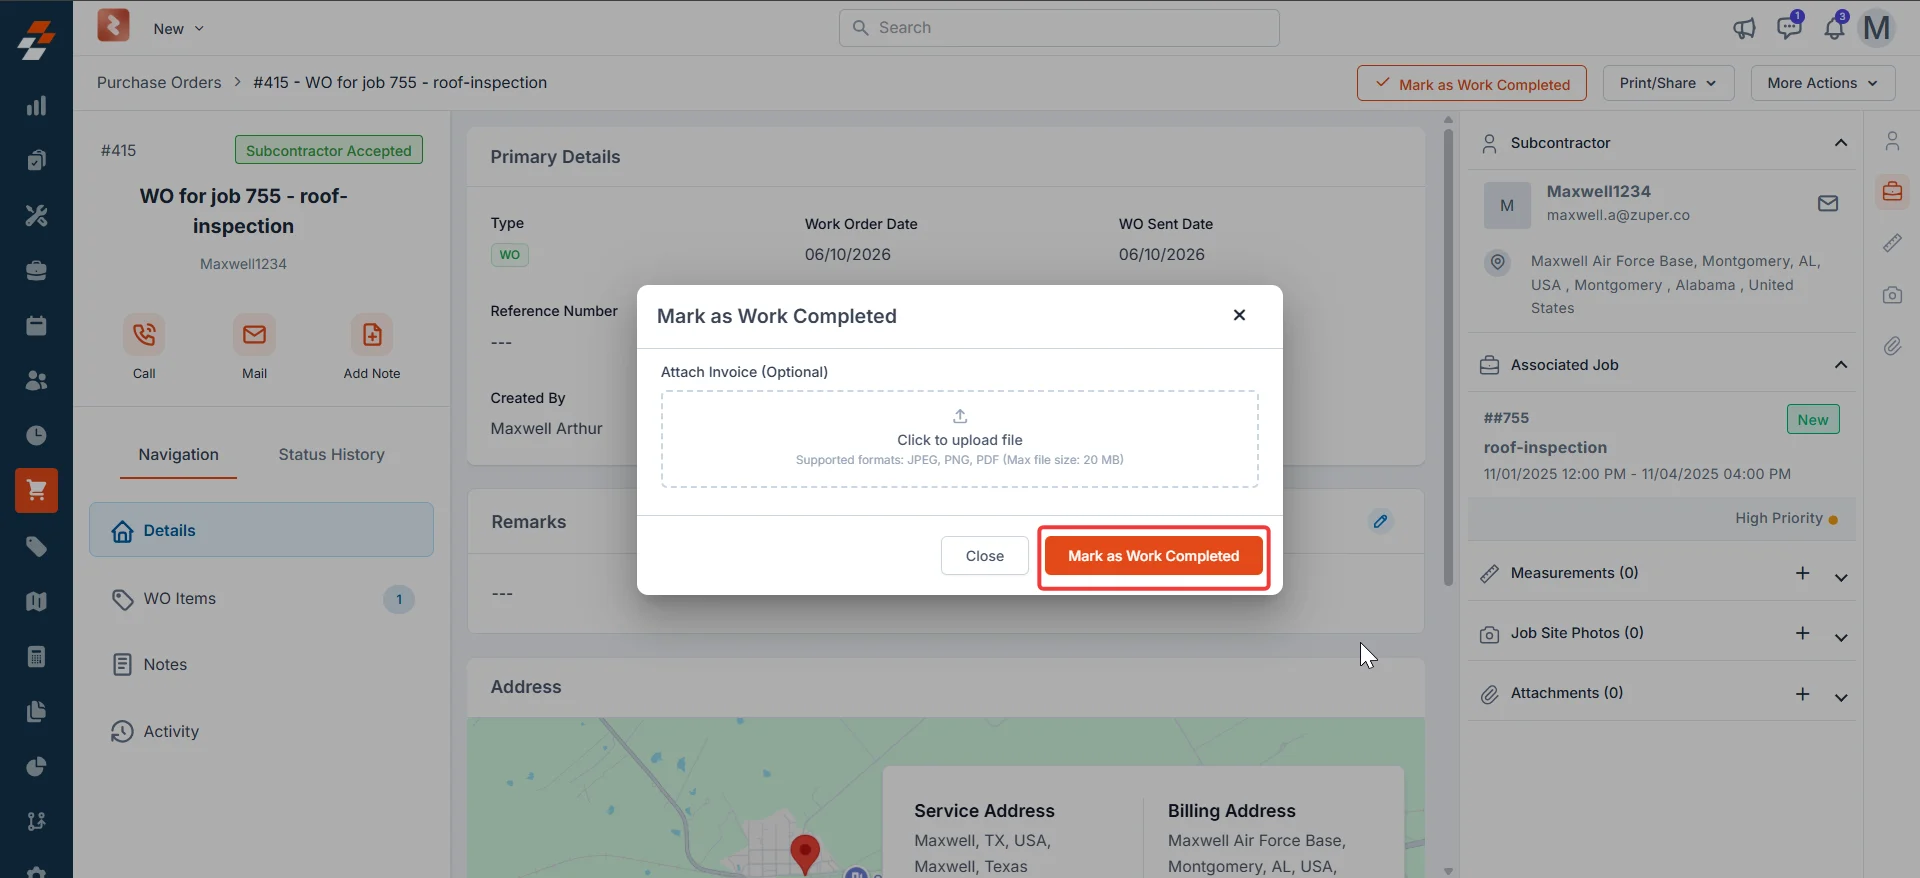Expand the Attachments (0) section
The width and height of the screenshot is (1920, 878).
pyautogui.click(x=1841, y=697)
